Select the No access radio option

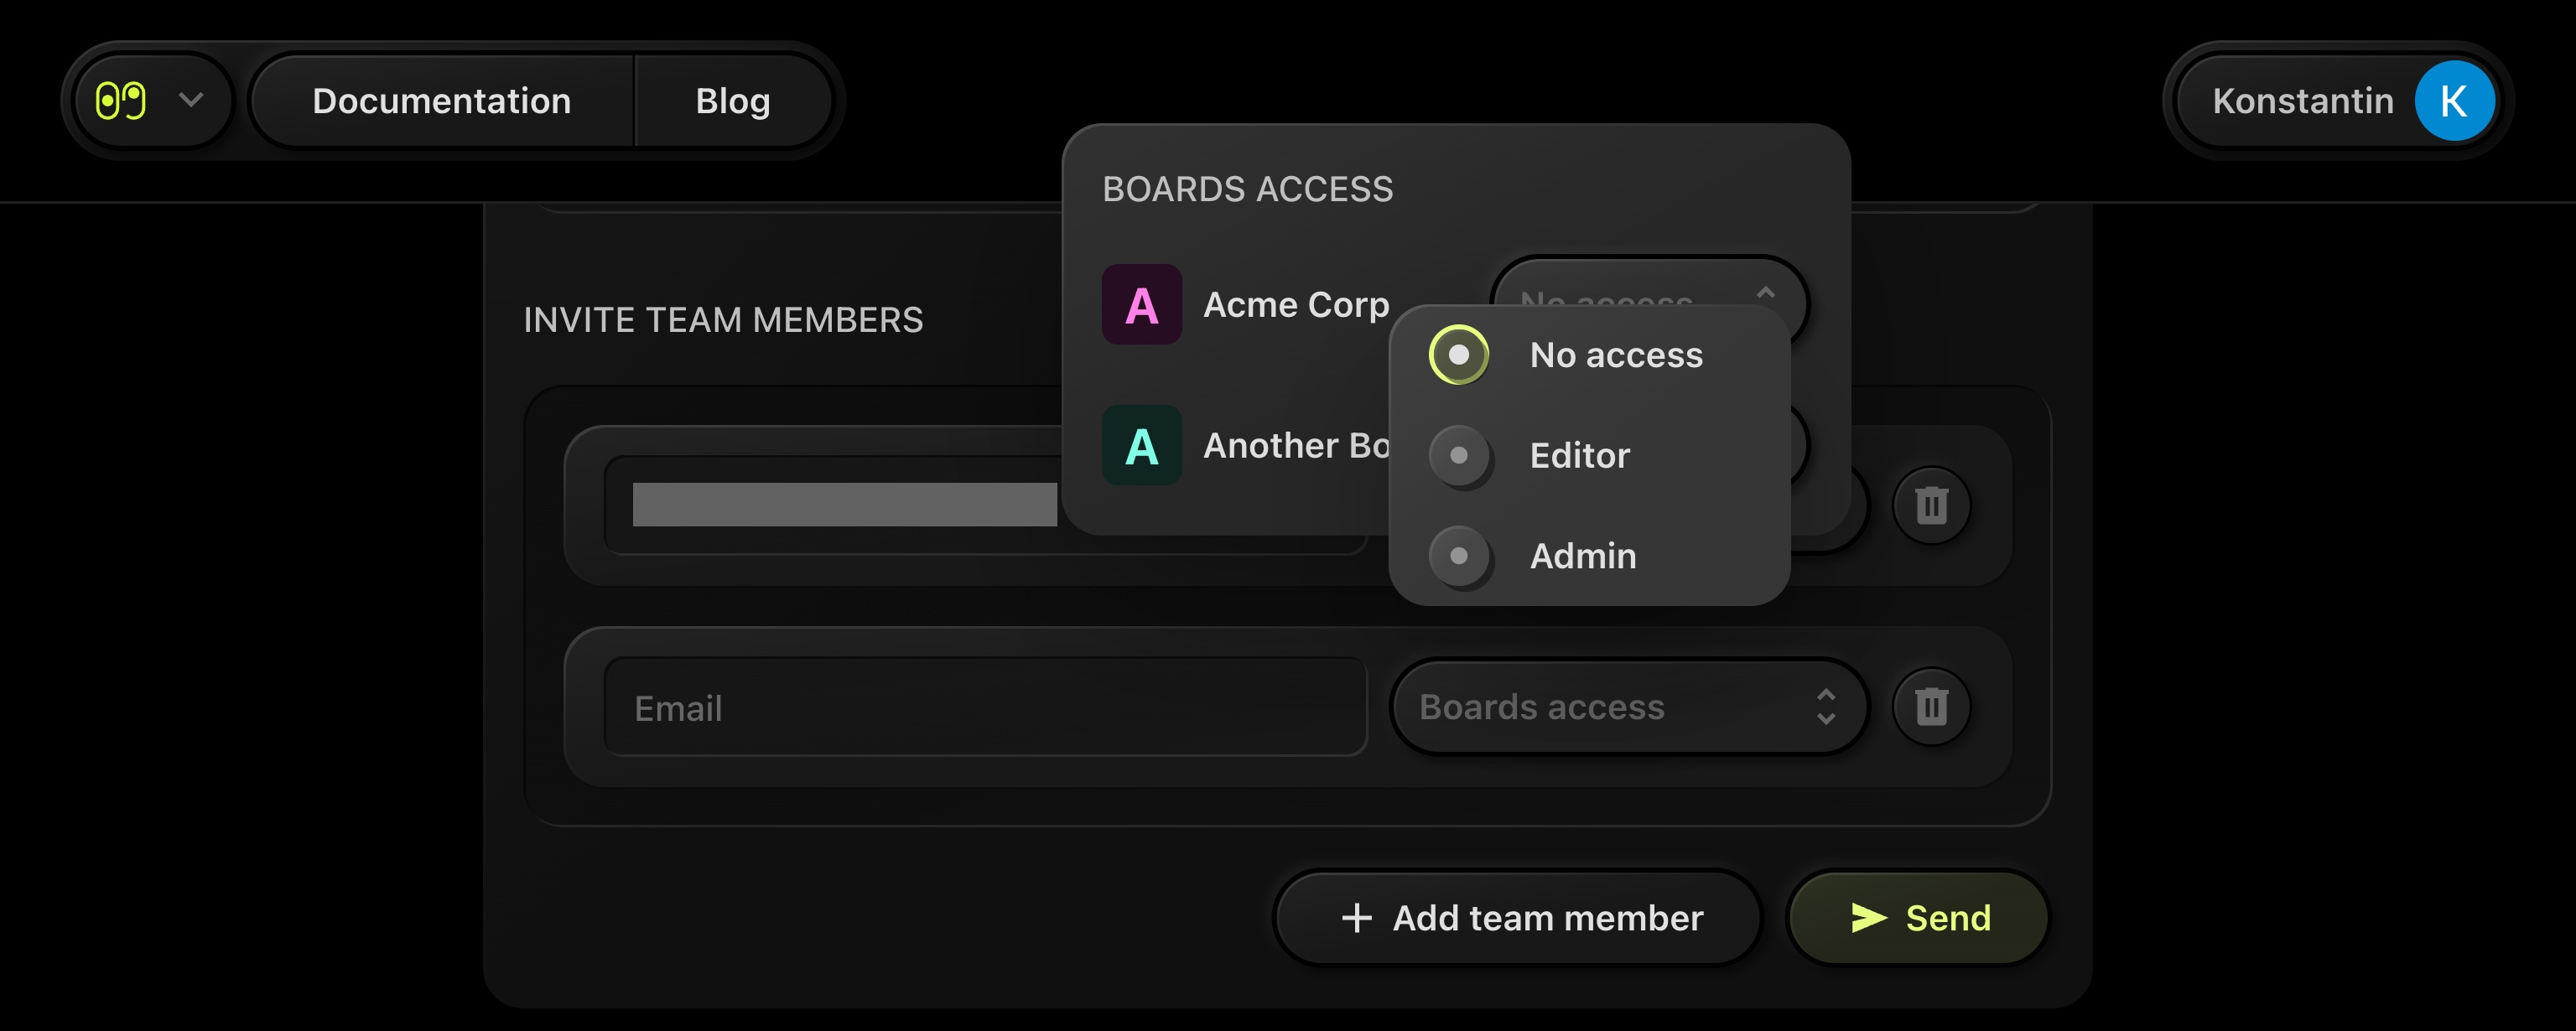(1459, 355)
